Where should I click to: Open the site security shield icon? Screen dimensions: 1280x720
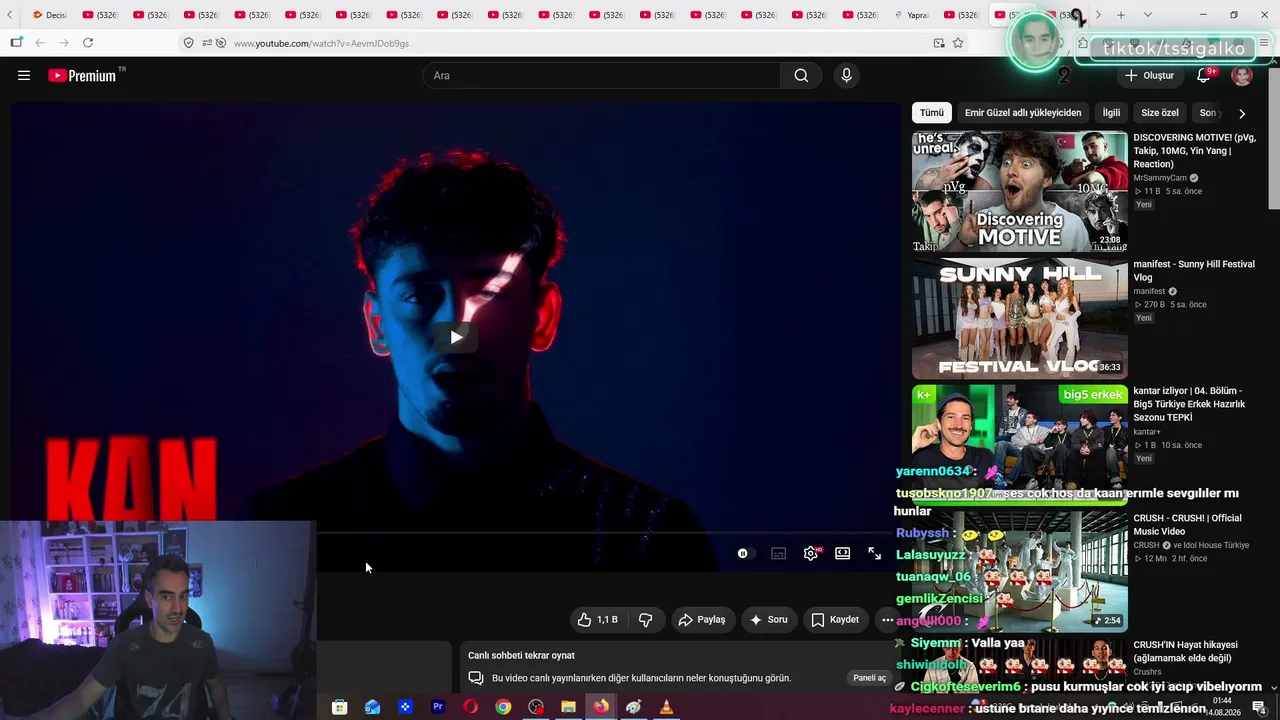point(188,43)
